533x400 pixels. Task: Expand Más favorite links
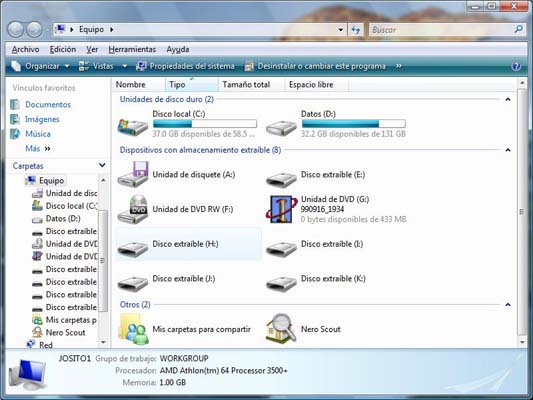point(38,149)
